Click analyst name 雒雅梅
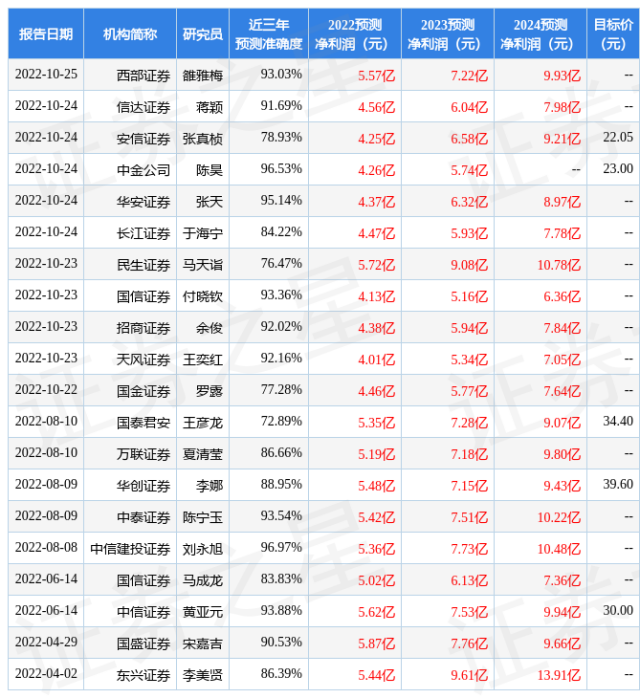The height and width of the screenshot is (698, 640). pyautogui.click(x=203, y=76)
